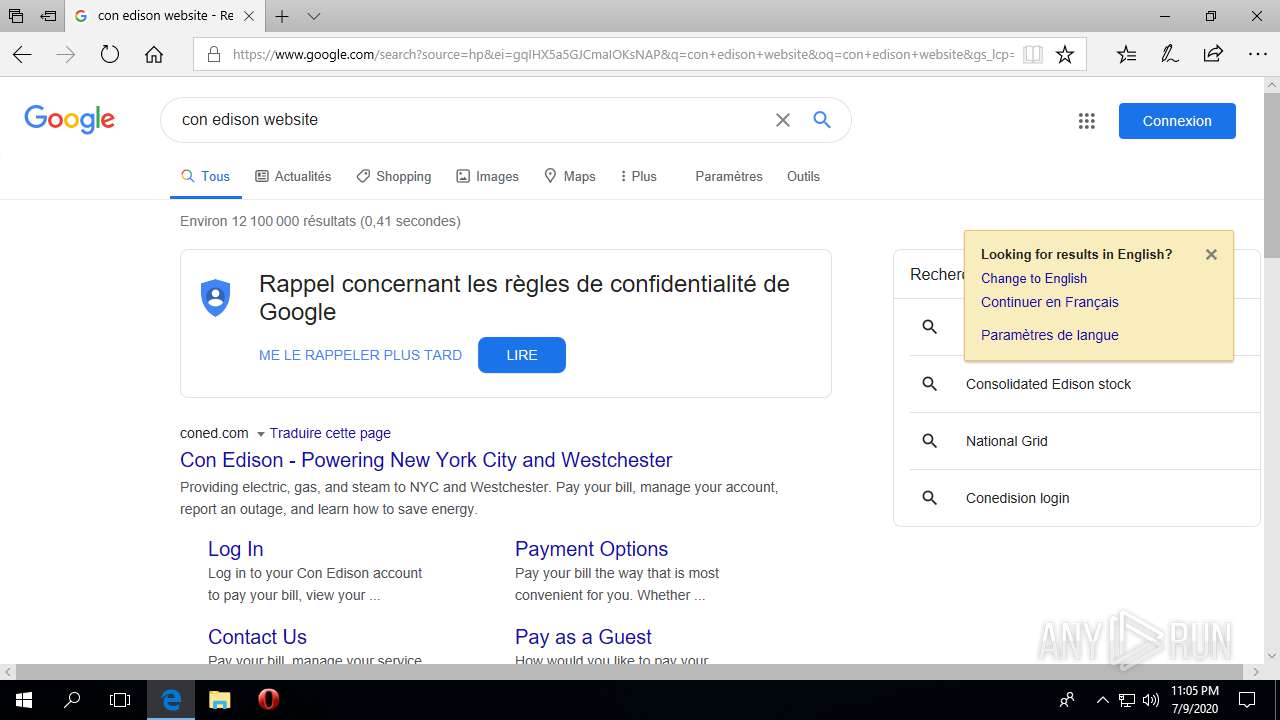The height and width of the screenshot is (720, 1280).
Task: Click Traduire cette page link
Action: tap(330, 433)
